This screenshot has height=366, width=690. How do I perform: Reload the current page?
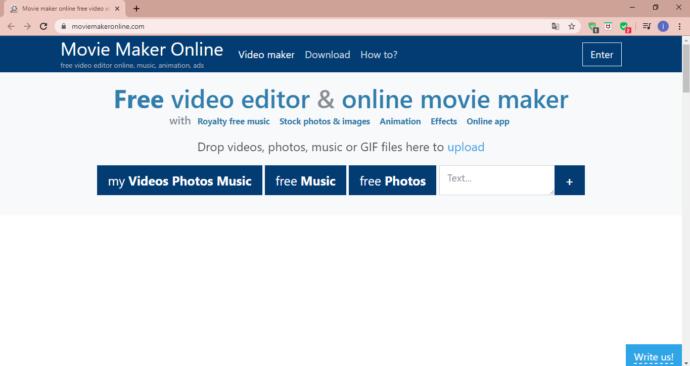click(43, 26)
